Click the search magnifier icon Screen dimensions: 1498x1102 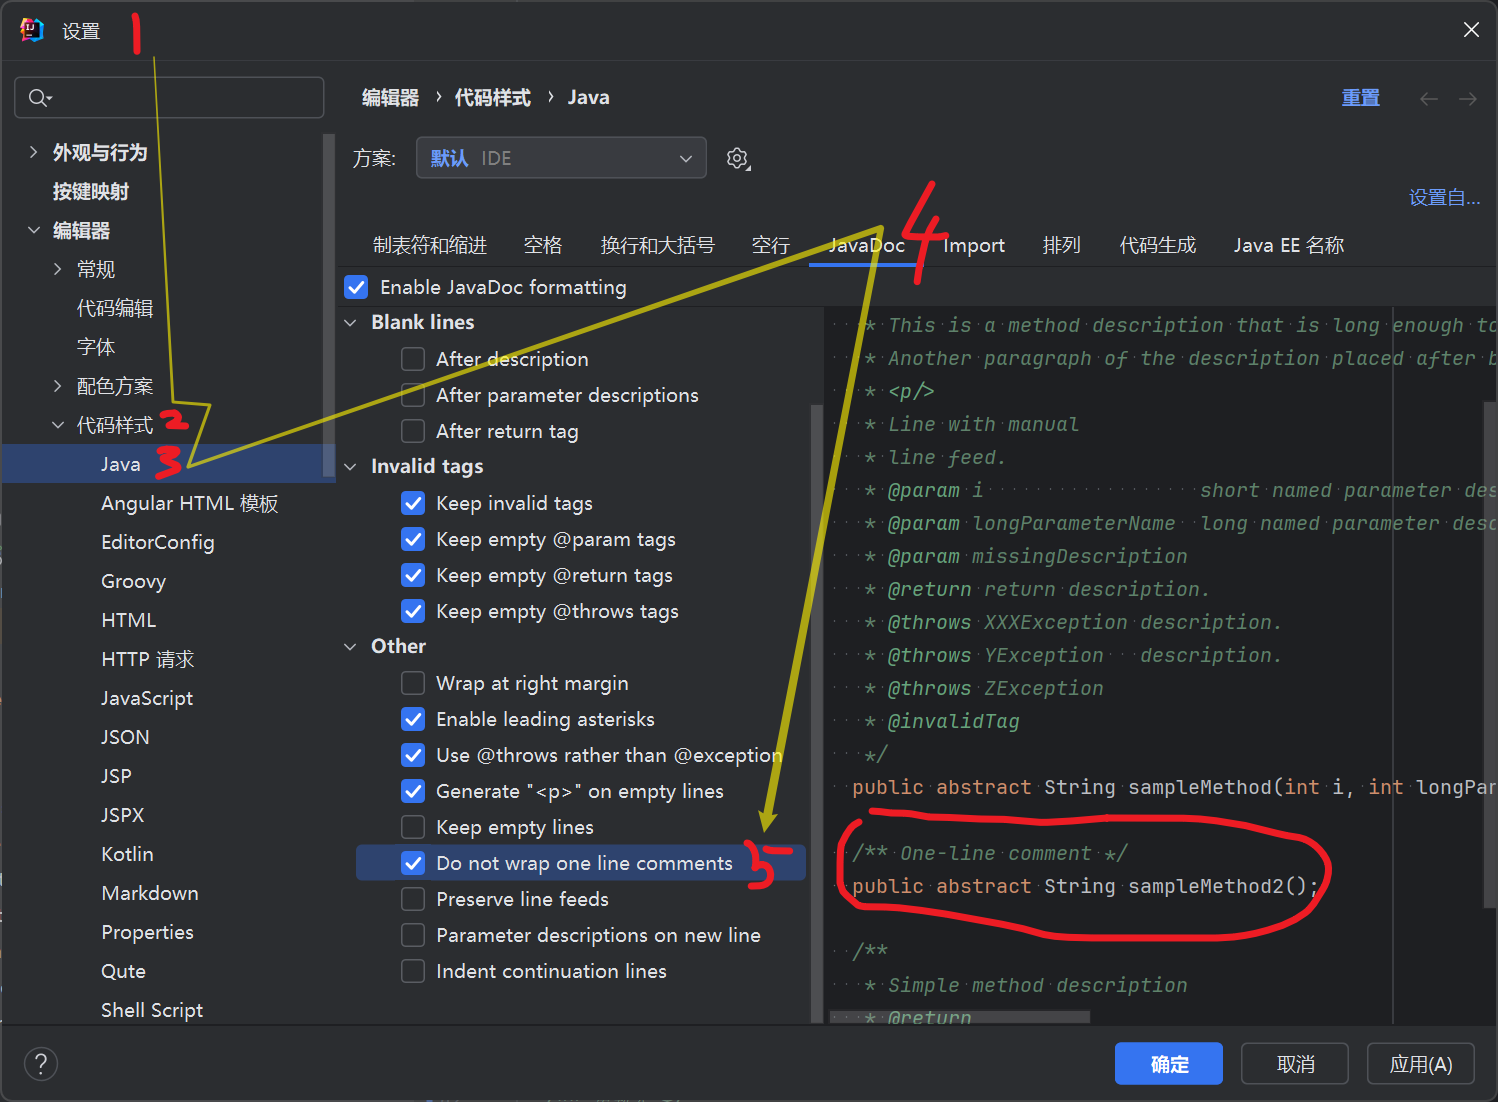[39, 98]
